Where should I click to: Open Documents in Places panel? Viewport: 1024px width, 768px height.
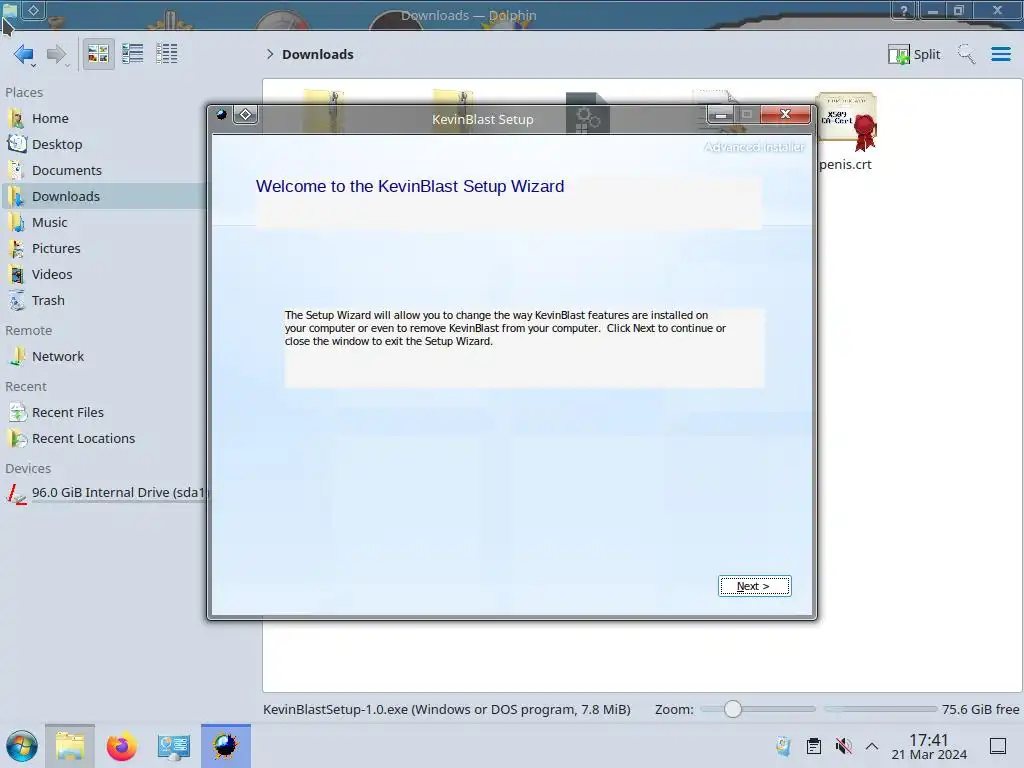pos(104,170)
